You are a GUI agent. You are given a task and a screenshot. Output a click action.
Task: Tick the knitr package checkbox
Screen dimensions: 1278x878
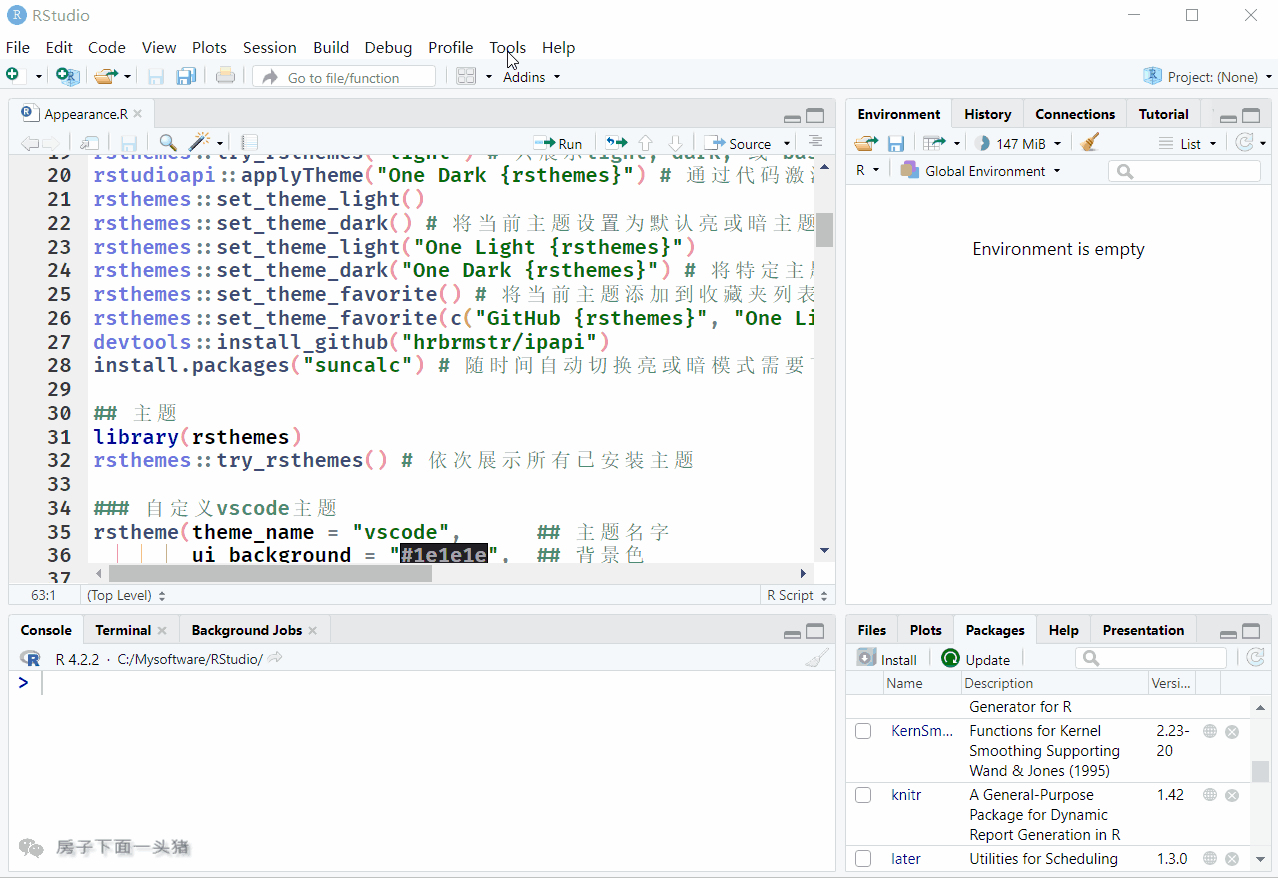coord(863,795)
